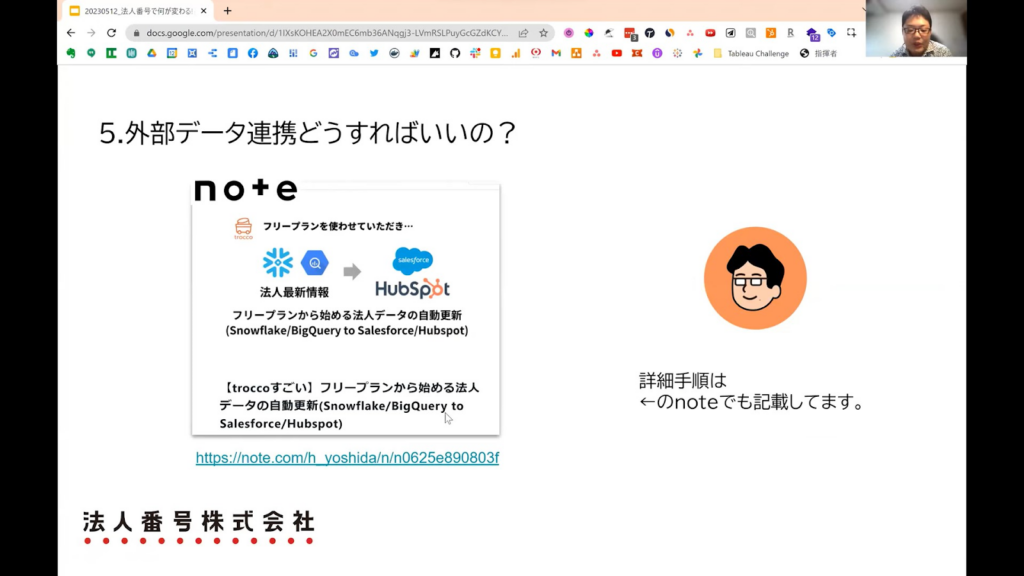1024x576 pixels.
Task: Open the Google Drive bookmark icon
Action: 152,53
